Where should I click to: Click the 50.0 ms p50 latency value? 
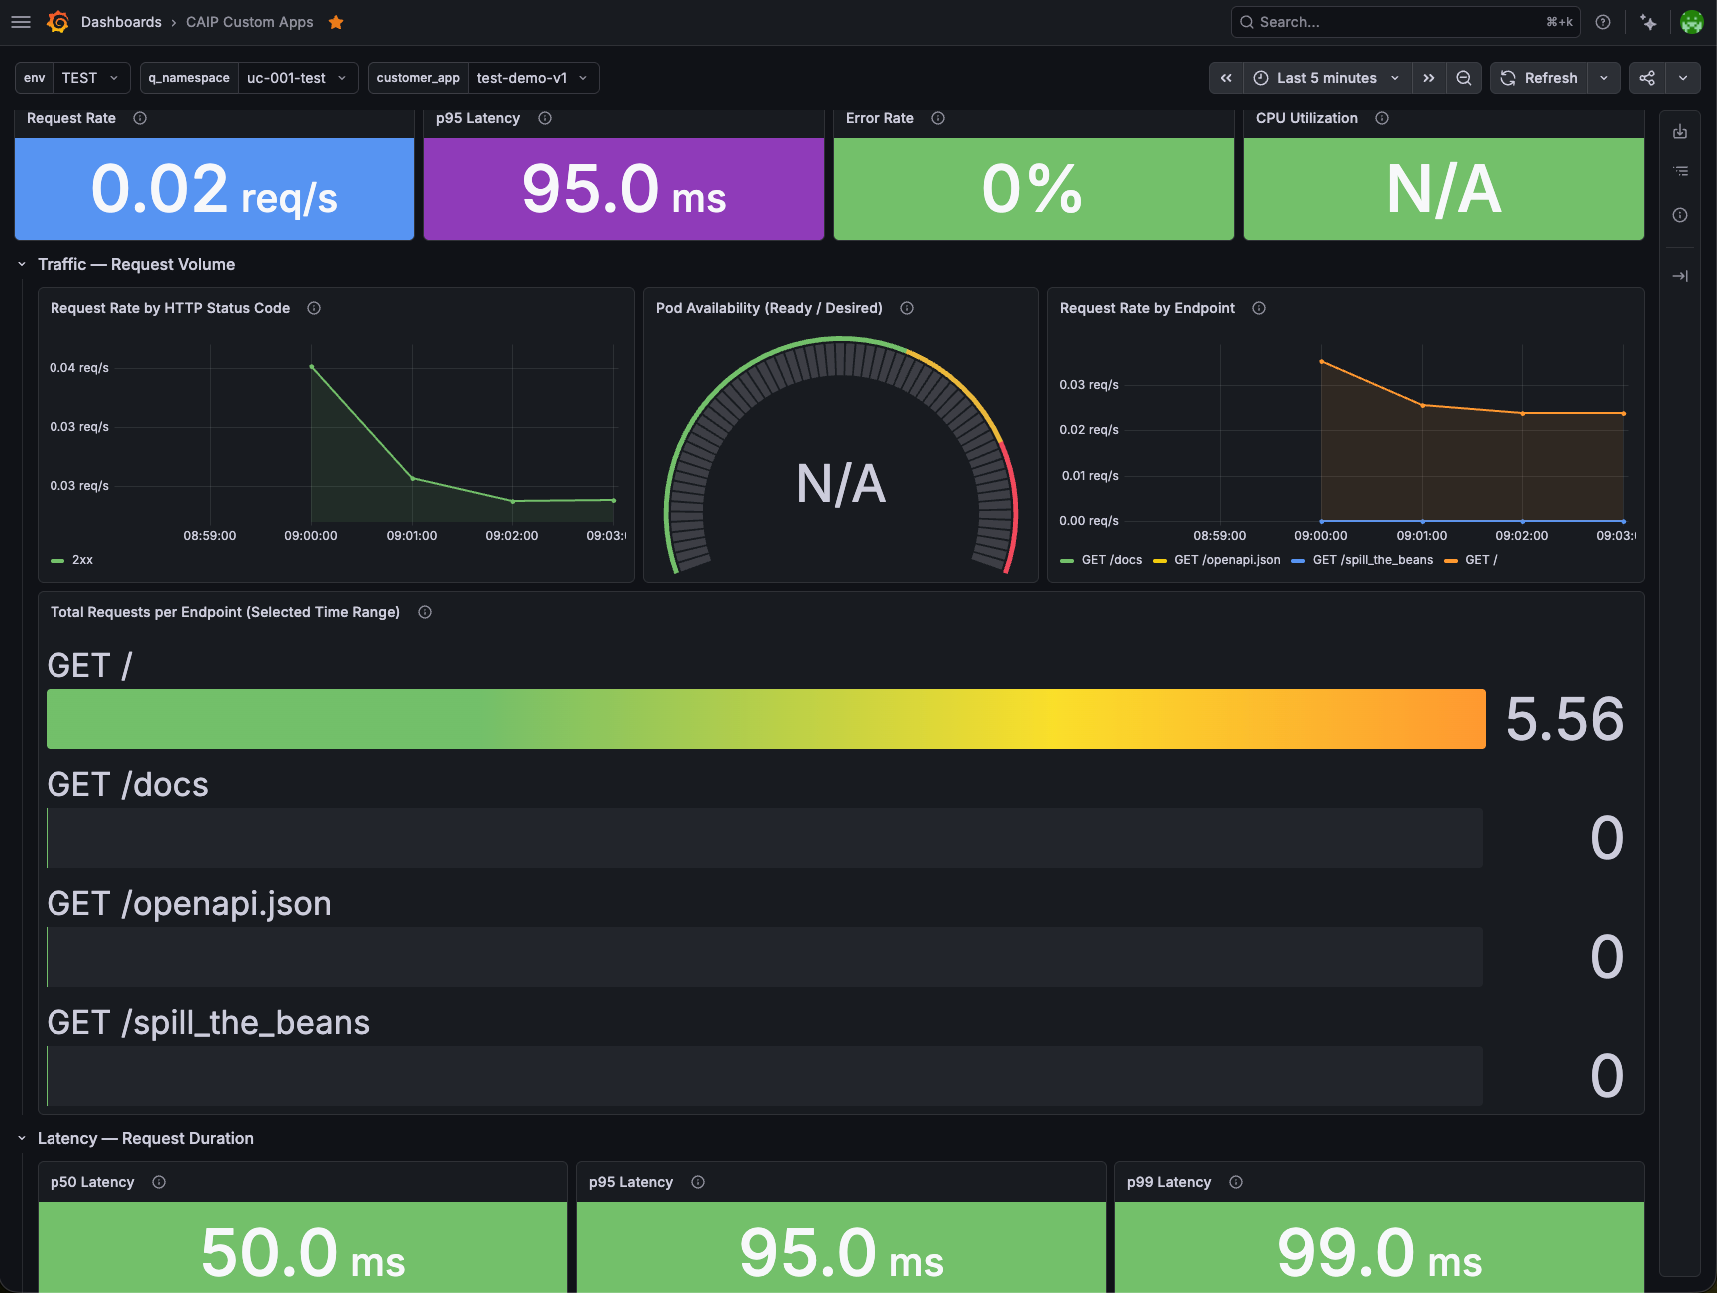point(303,1253)
